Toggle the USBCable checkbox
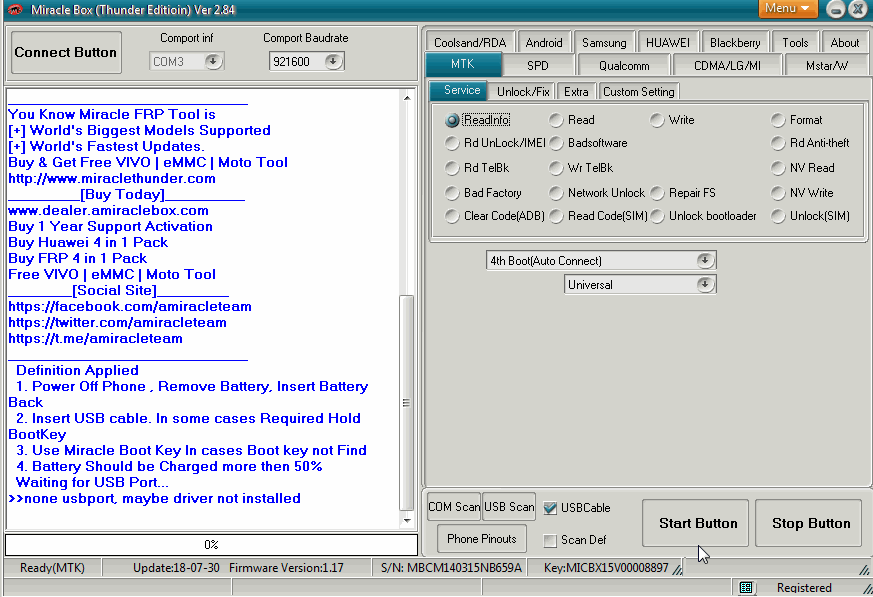The width and height of the screenshot is (873, 597). point(550,508)
